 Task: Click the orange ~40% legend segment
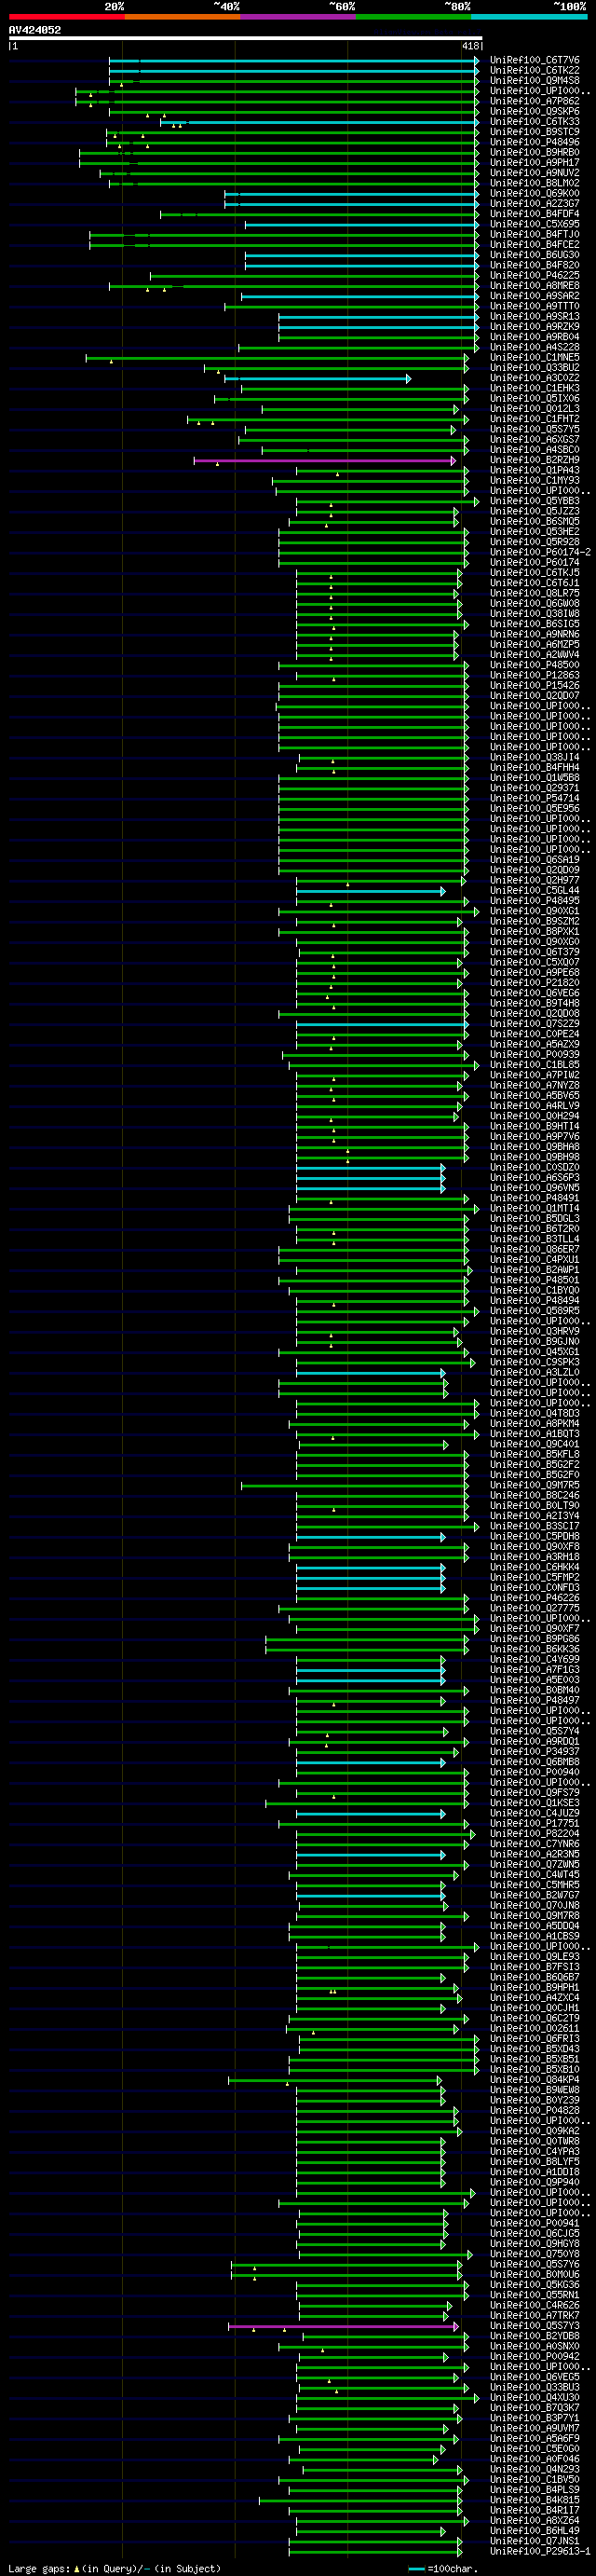click(x=182, y=17)
